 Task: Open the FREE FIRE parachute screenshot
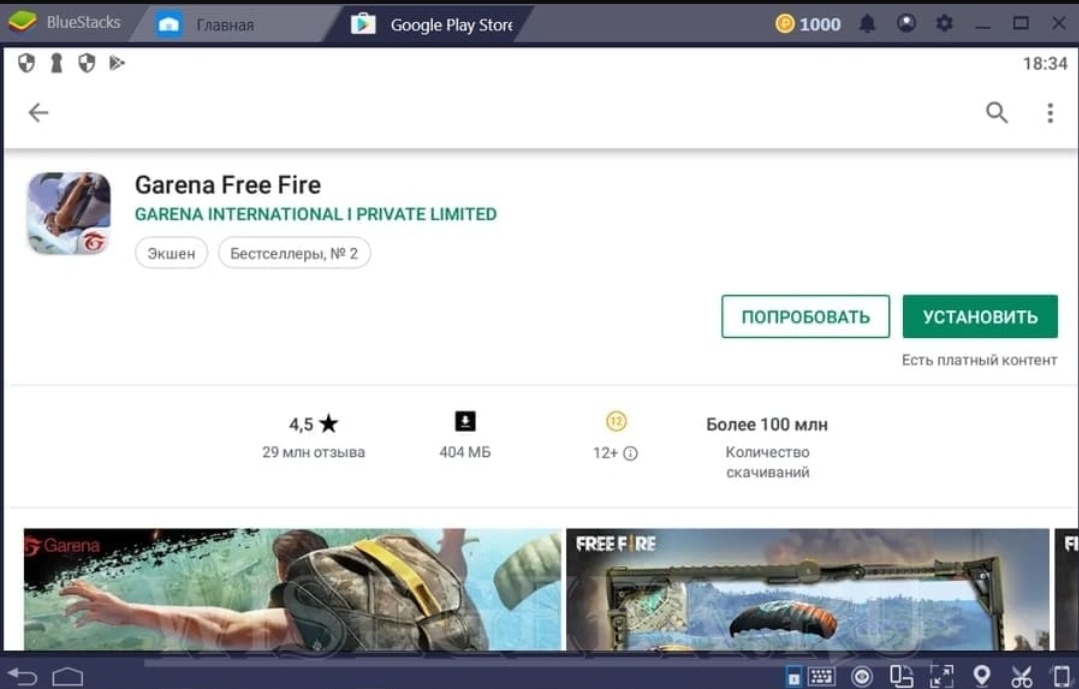click(808, 589)
